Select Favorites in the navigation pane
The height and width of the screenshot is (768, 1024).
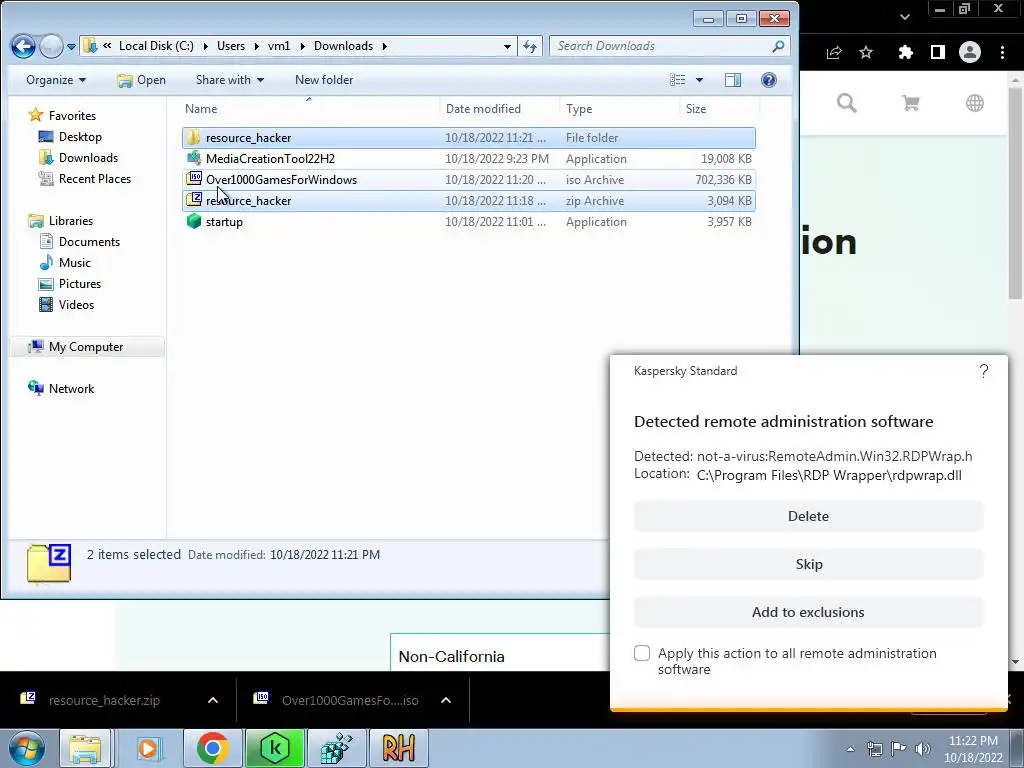pos(63,116)
